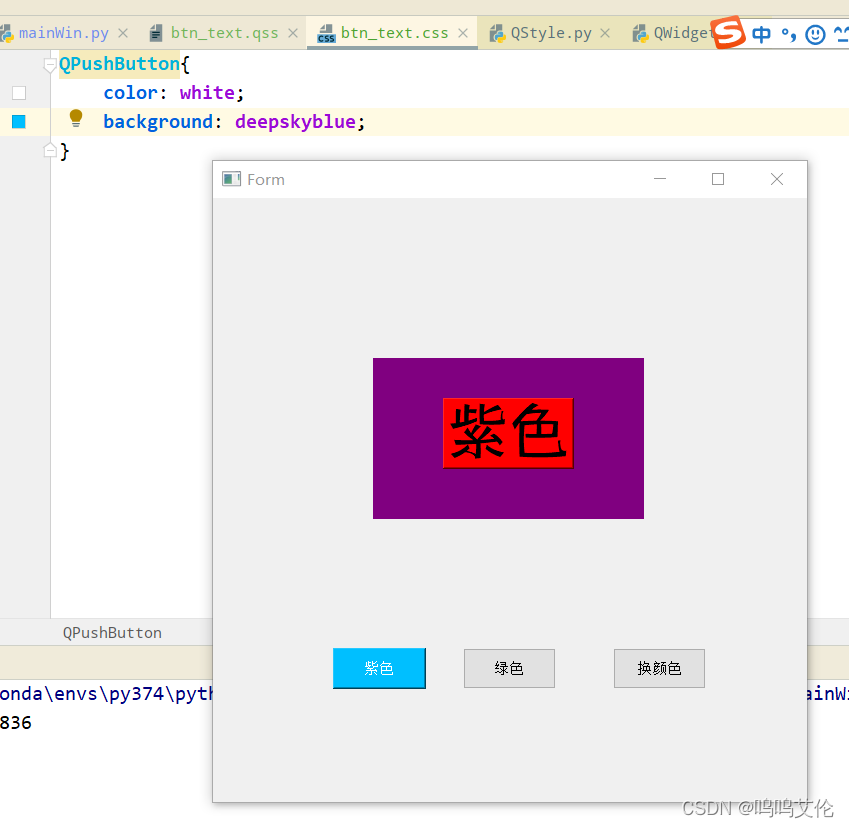Click the keyboard icon on the Sogou bar

click(839, 32)
